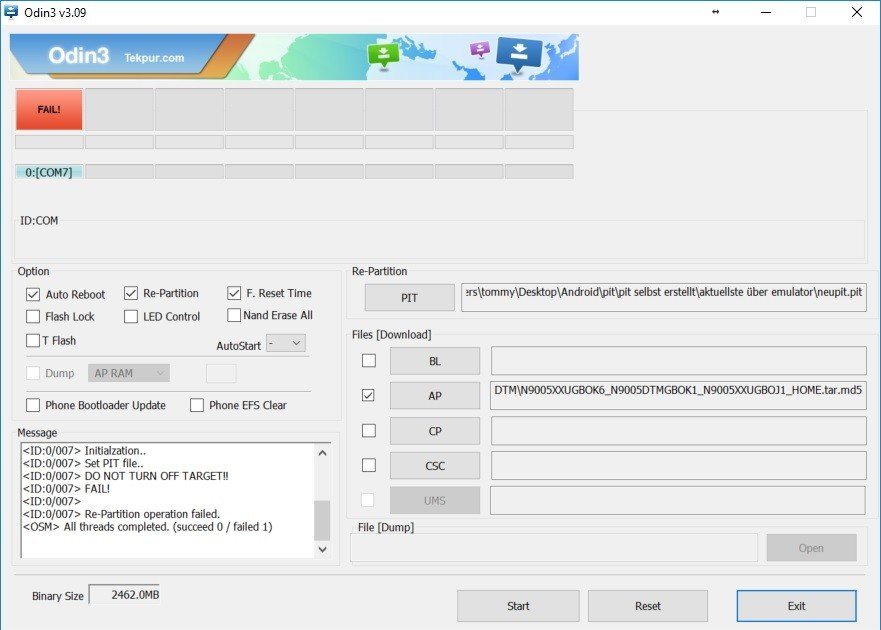Check Phone Bootloader Update
The width and height of the screenshot is (881, 630).
point(33,405)
